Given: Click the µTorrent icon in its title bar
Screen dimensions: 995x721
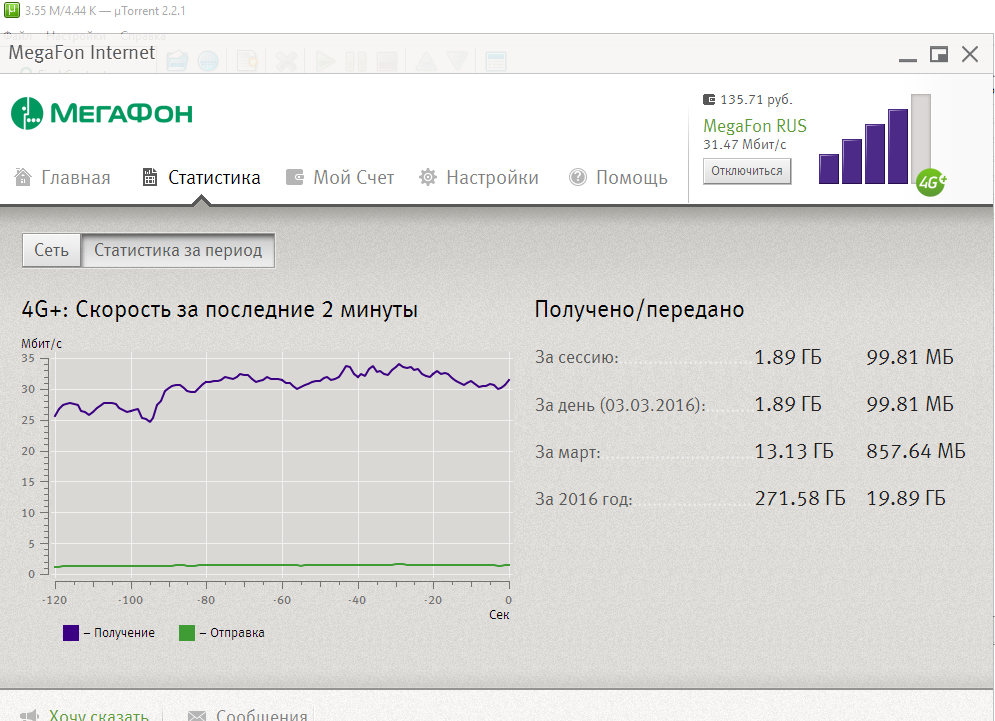Looking at the screenshot, I should point(11,10).
